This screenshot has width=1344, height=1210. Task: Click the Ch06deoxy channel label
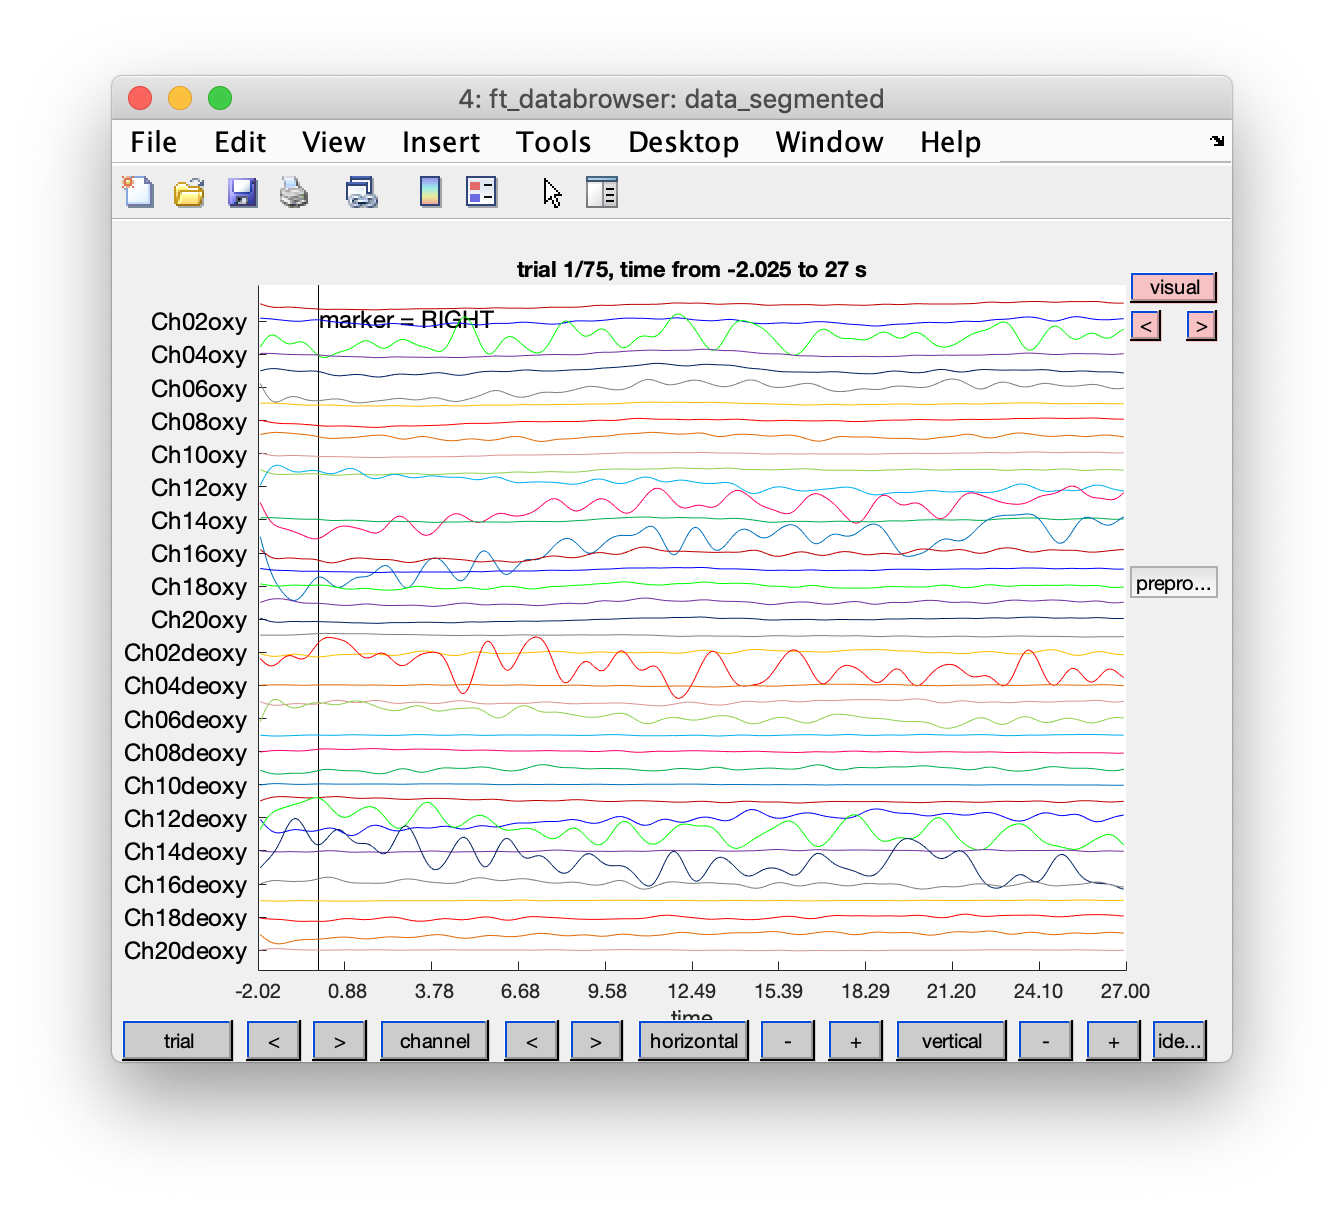186,720
